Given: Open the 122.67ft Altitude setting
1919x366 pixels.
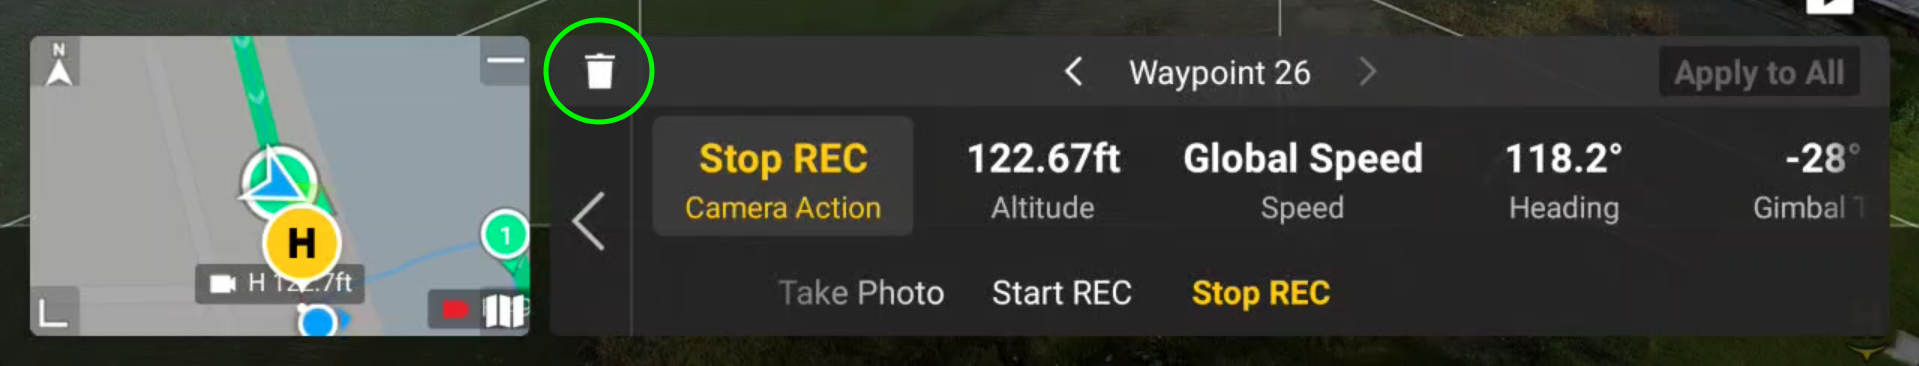Looking at the screenshot, I should 1043,180.
